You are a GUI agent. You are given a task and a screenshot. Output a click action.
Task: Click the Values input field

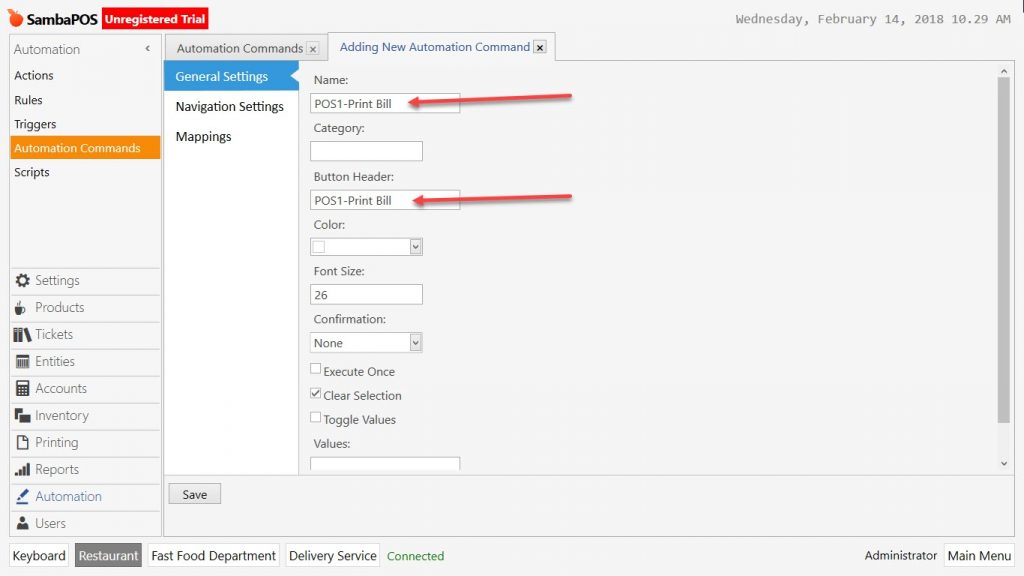[x=385, y=464]
